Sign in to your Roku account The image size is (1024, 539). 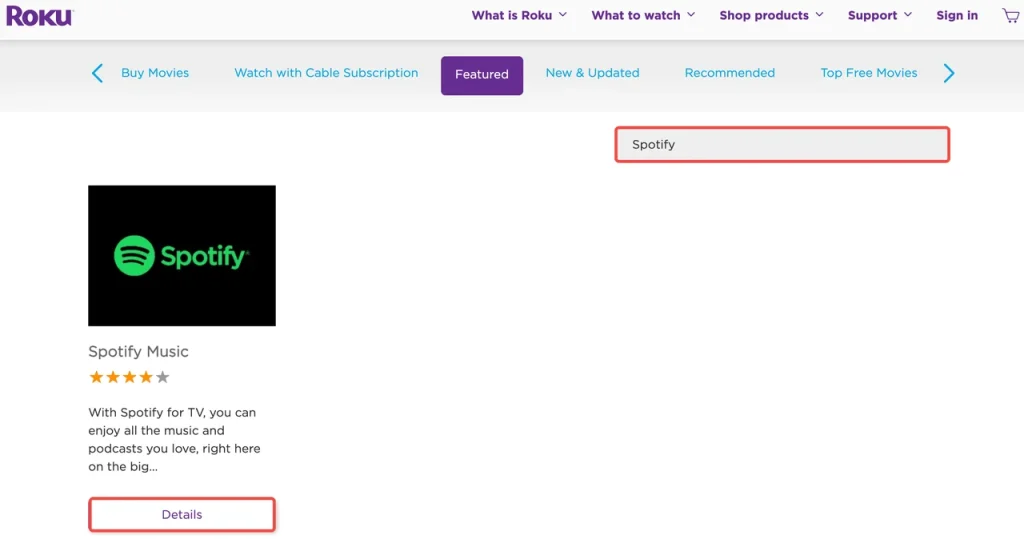(x=957, y=15)
